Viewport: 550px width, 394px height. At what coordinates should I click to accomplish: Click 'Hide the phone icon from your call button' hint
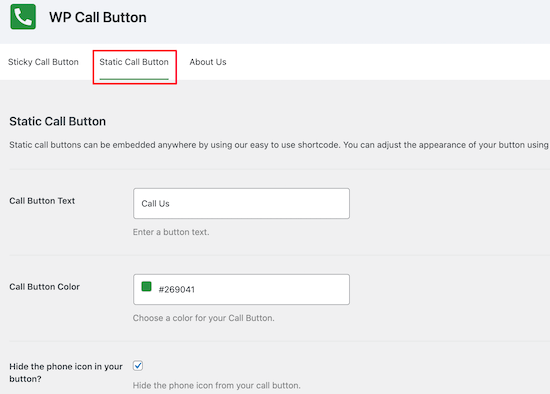(x=216, y=385)
